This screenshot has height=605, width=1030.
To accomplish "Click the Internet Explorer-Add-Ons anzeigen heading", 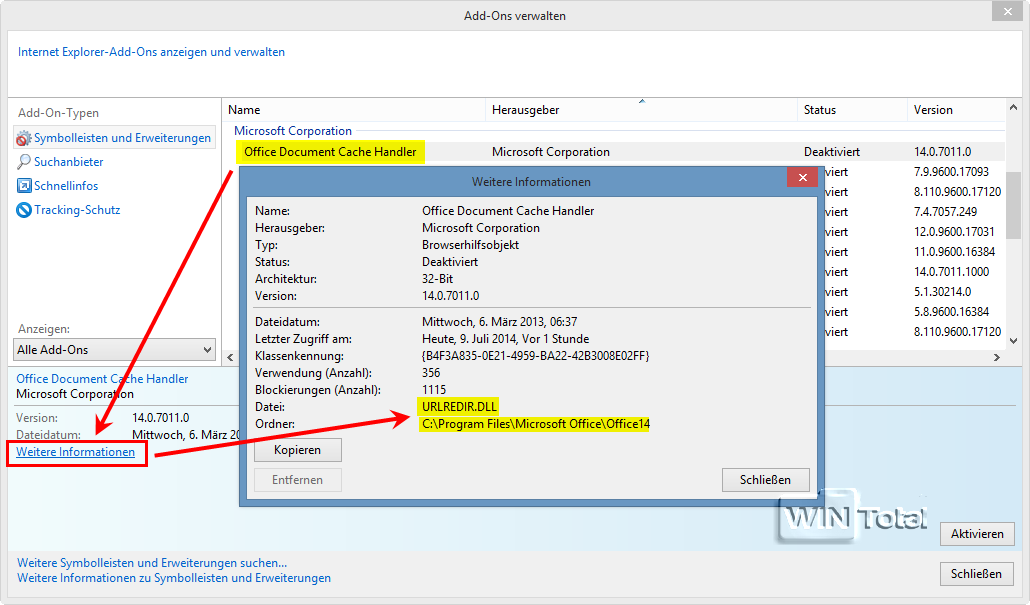I will pyautogui.click(x=151, y=52).
